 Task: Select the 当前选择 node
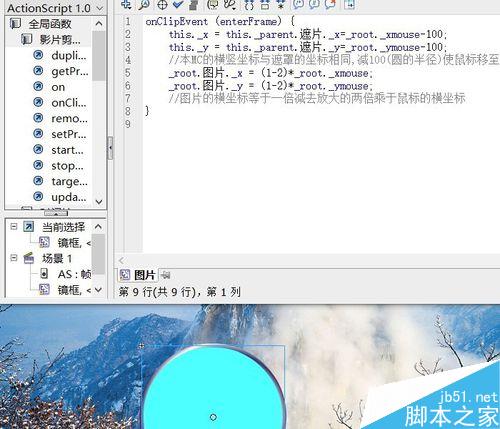point(63,227)
